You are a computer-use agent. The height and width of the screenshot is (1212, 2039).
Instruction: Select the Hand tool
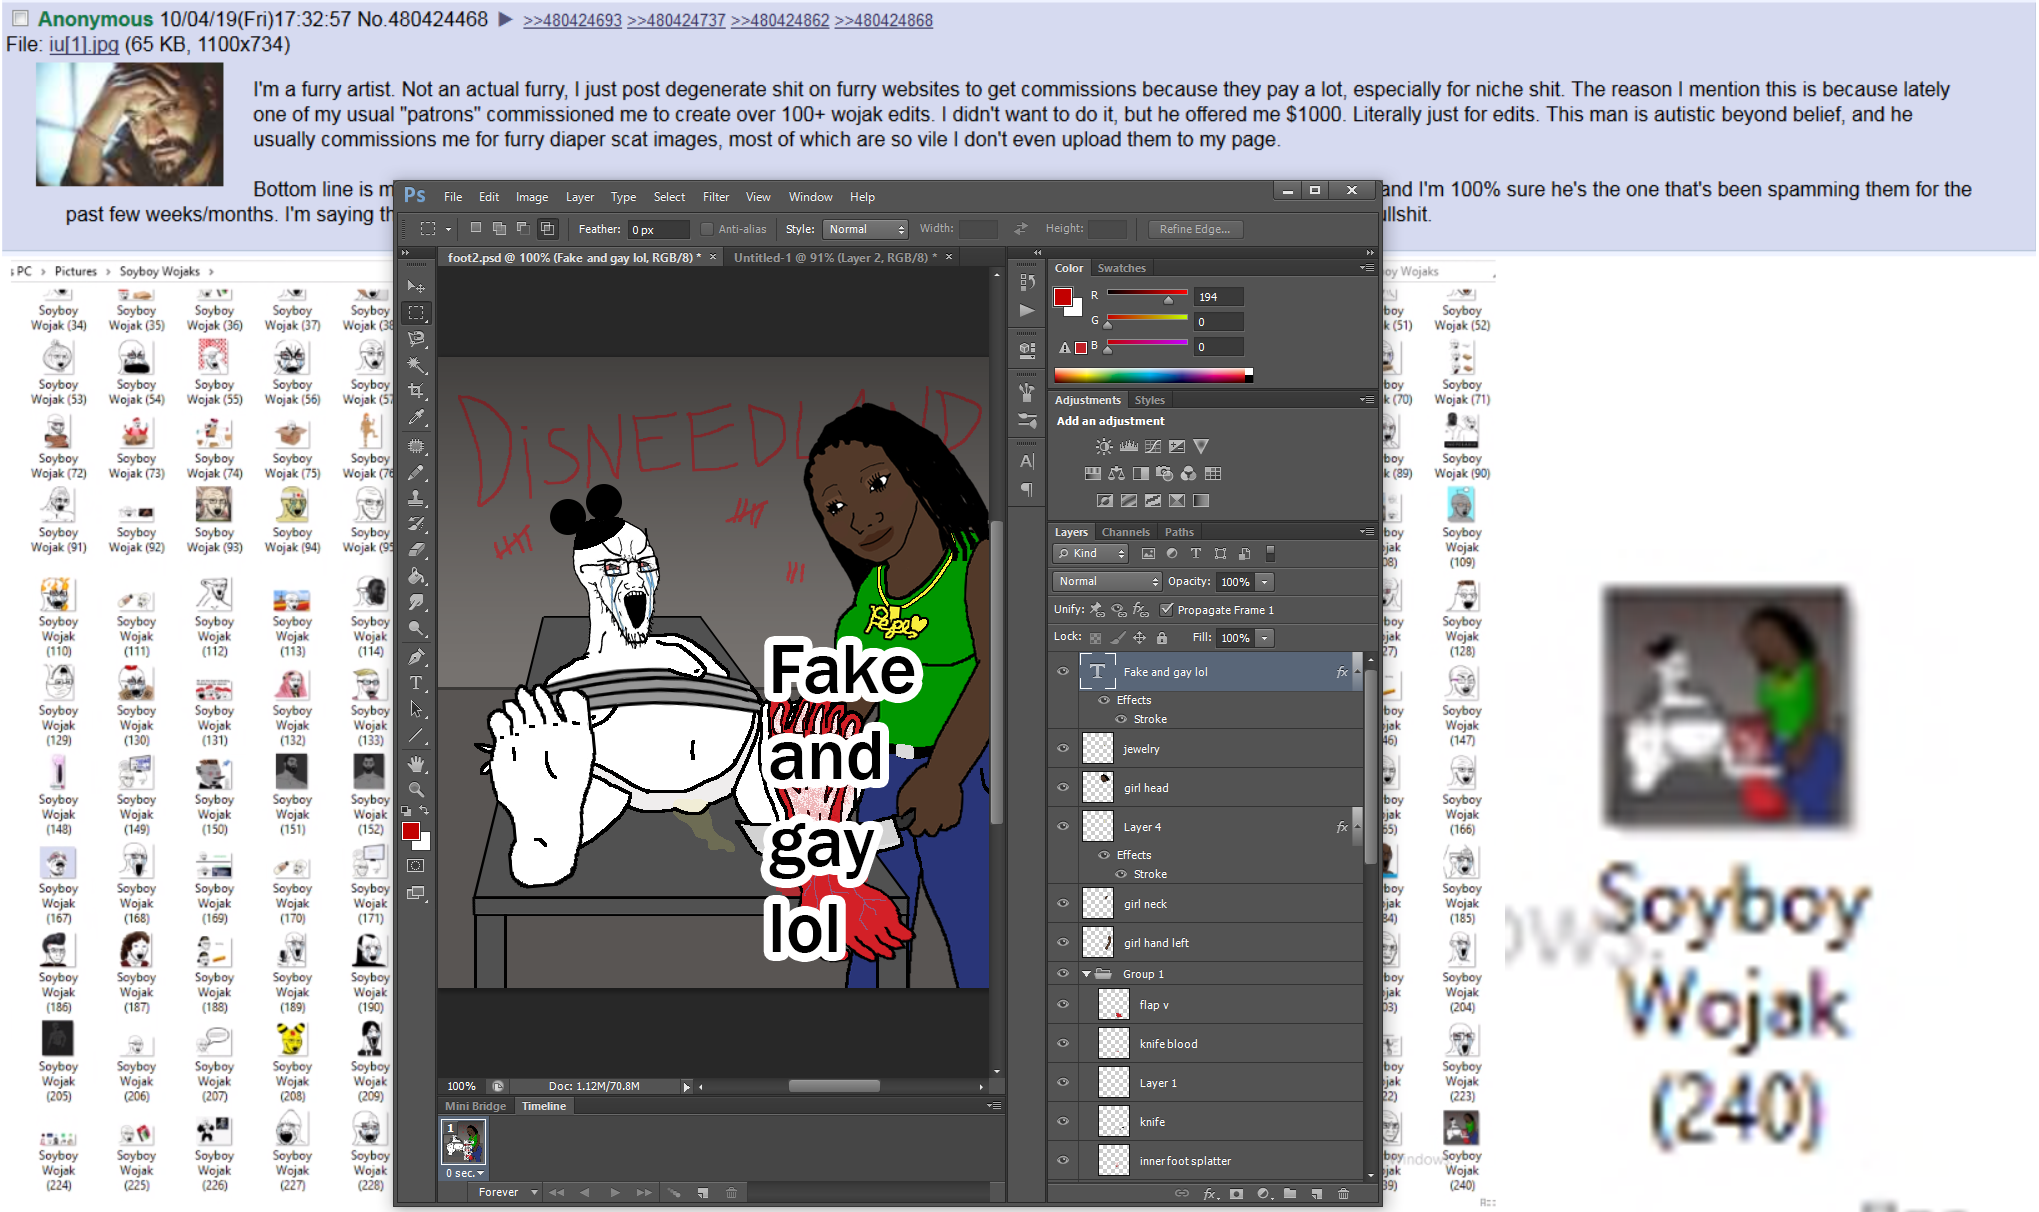pyautogui.click(x=416, y=764)
